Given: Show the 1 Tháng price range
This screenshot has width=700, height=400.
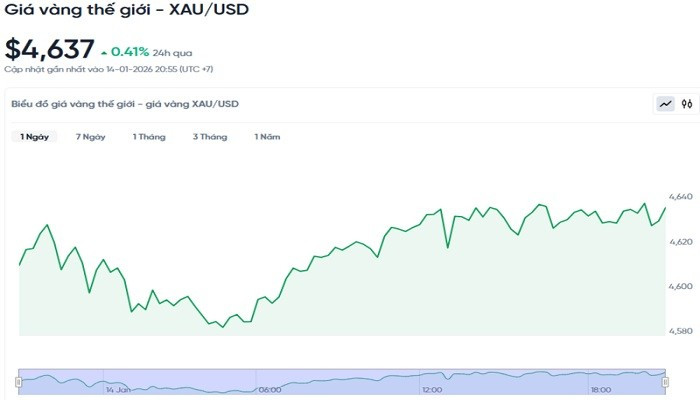Looking at the screenshot, I should point(149,136).
